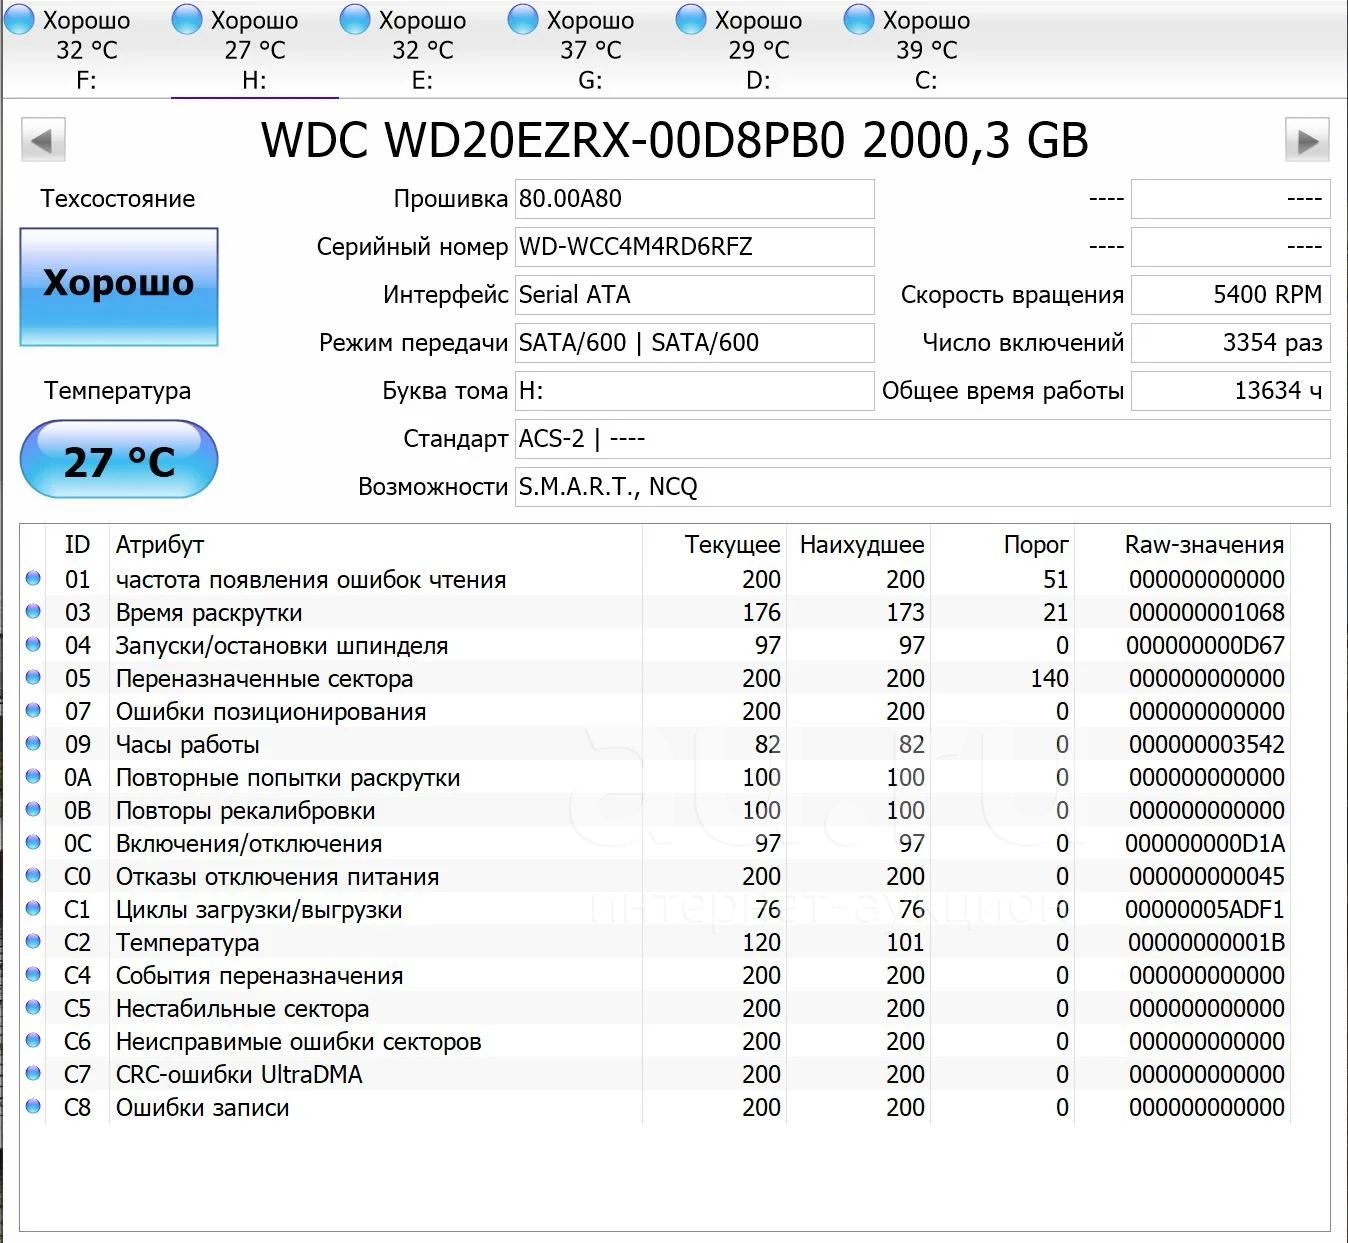Select the Включения/отключения attribute text
Screen dimensions: 1348x1243
coord(249,844)
